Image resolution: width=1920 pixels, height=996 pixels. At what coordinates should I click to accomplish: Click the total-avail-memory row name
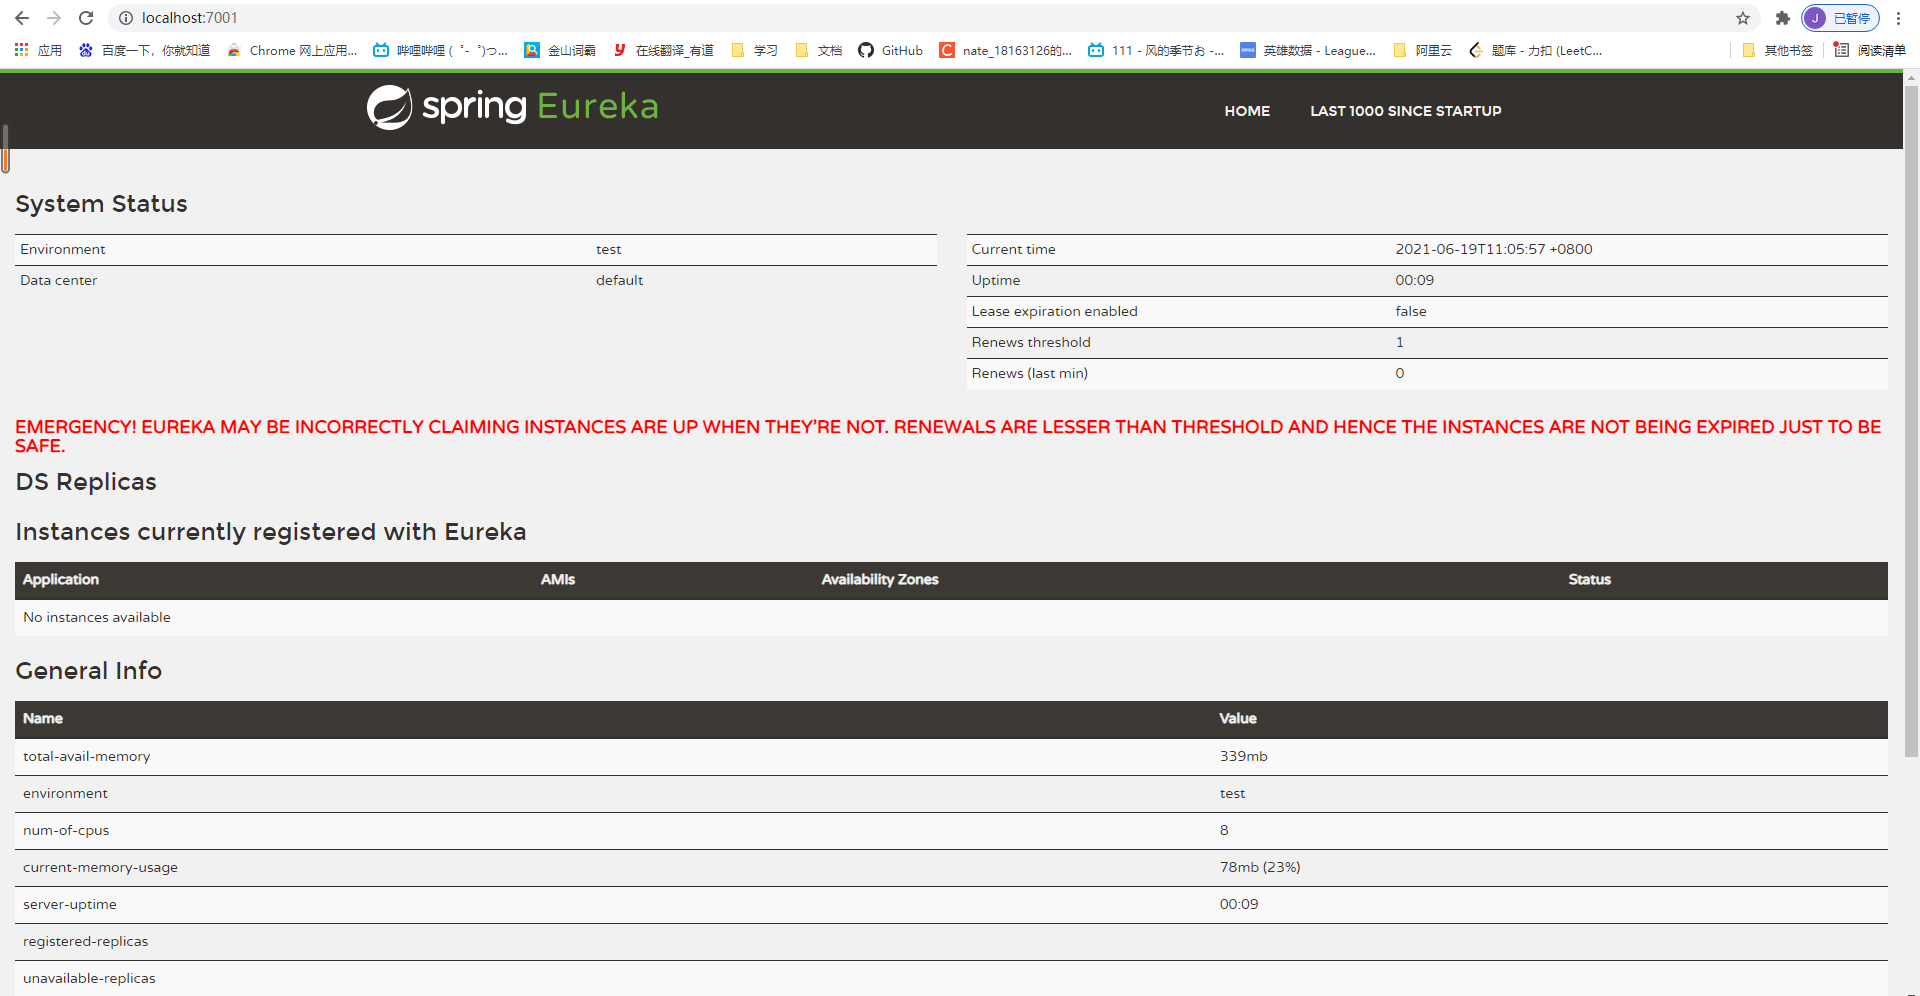pyautogui.click(x=87, y=756)
